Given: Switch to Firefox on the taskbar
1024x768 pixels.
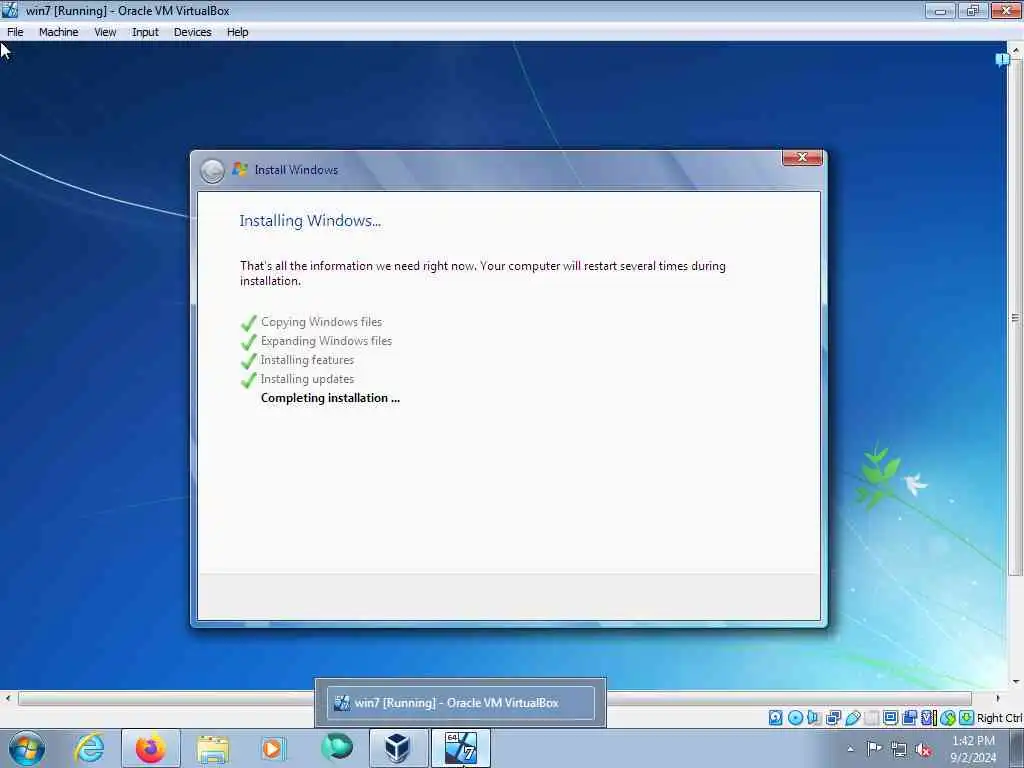Looking at the screenshot, I should (x=150, y=748).
